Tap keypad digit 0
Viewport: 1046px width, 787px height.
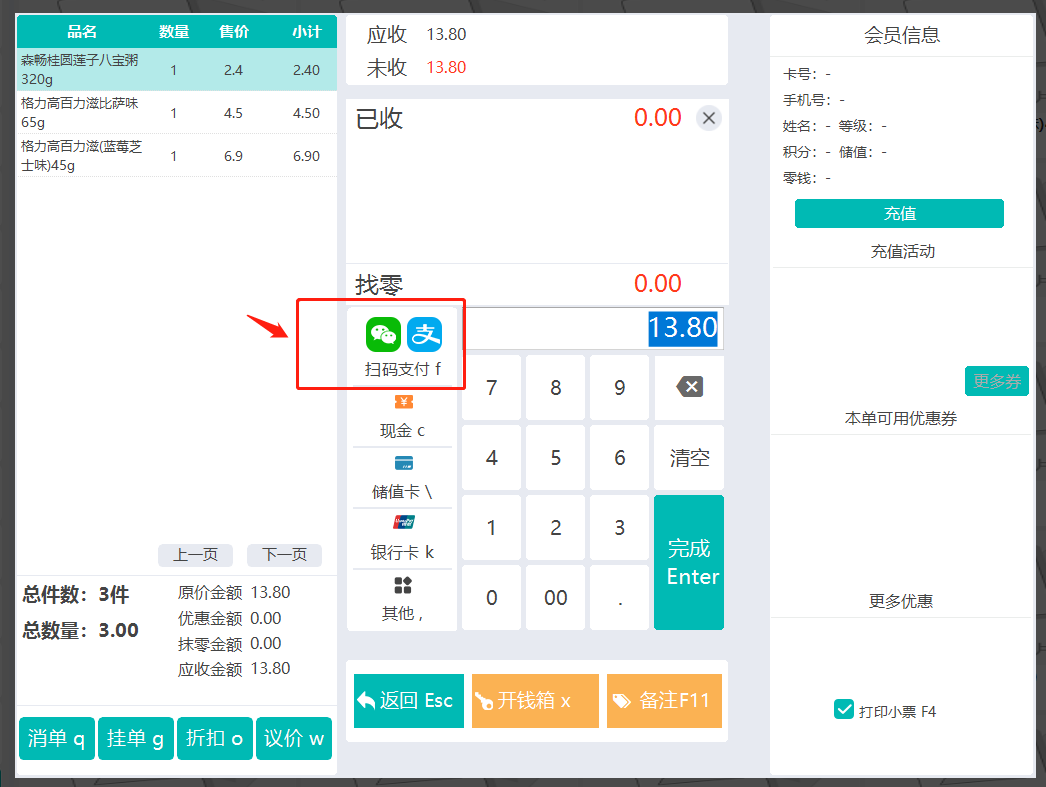(492, 598)
